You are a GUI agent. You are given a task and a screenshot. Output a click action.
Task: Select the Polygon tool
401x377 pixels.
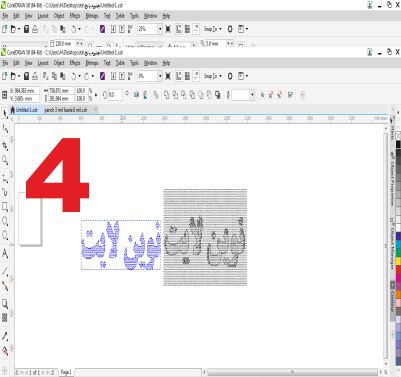5,236
